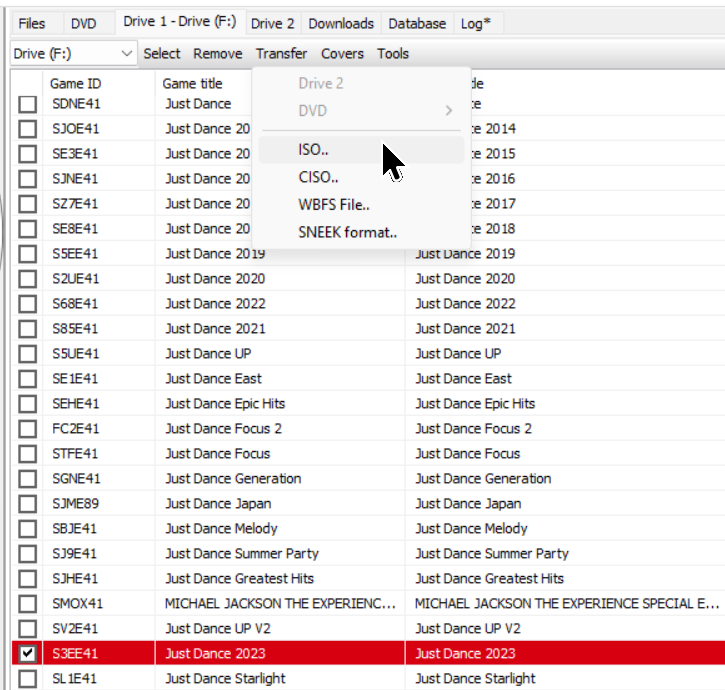The image size is (725, 690).
Task: Check the box for S2UE41
Action: (28, 279)
